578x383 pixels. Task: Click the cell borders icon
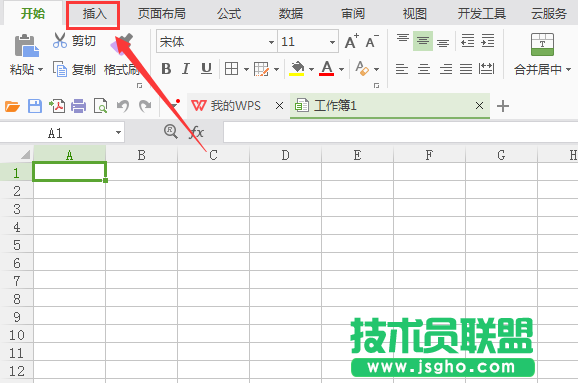231,69
